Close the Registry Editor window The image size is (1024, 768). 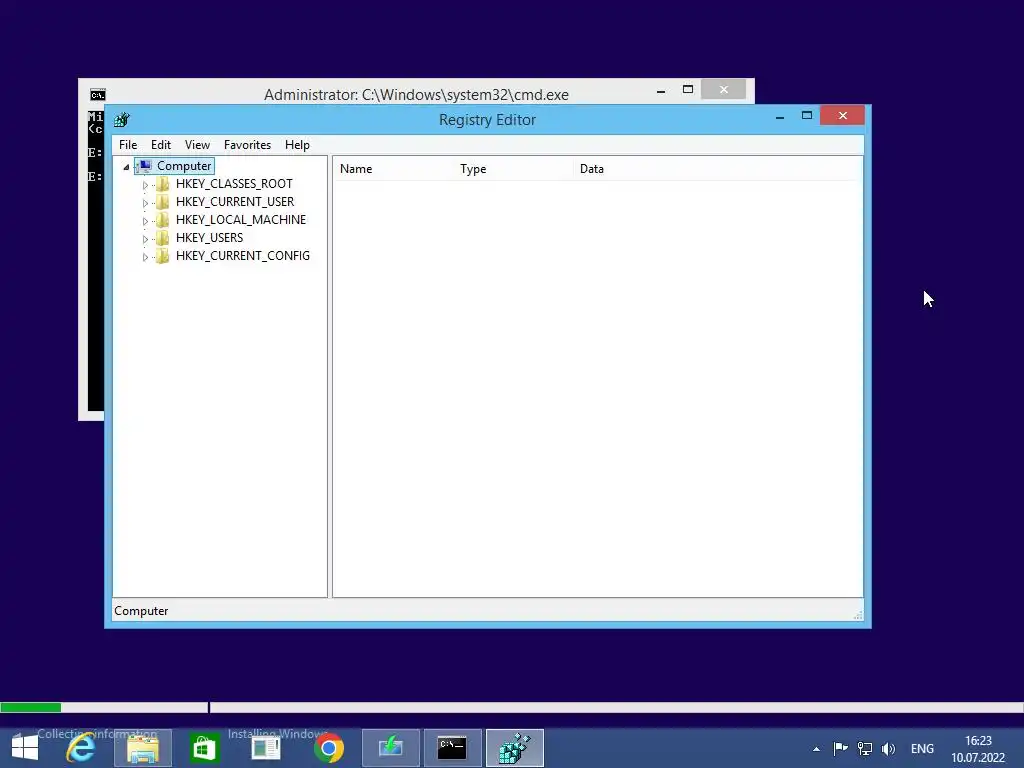842,116
